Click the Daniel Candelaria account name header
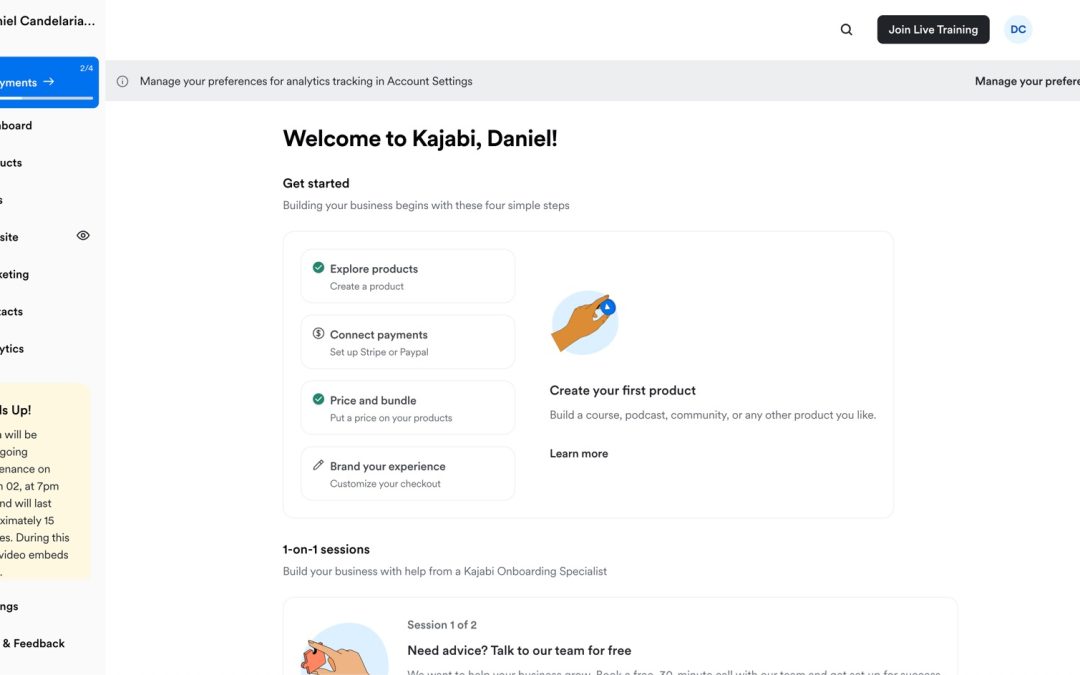 (48, 21)
